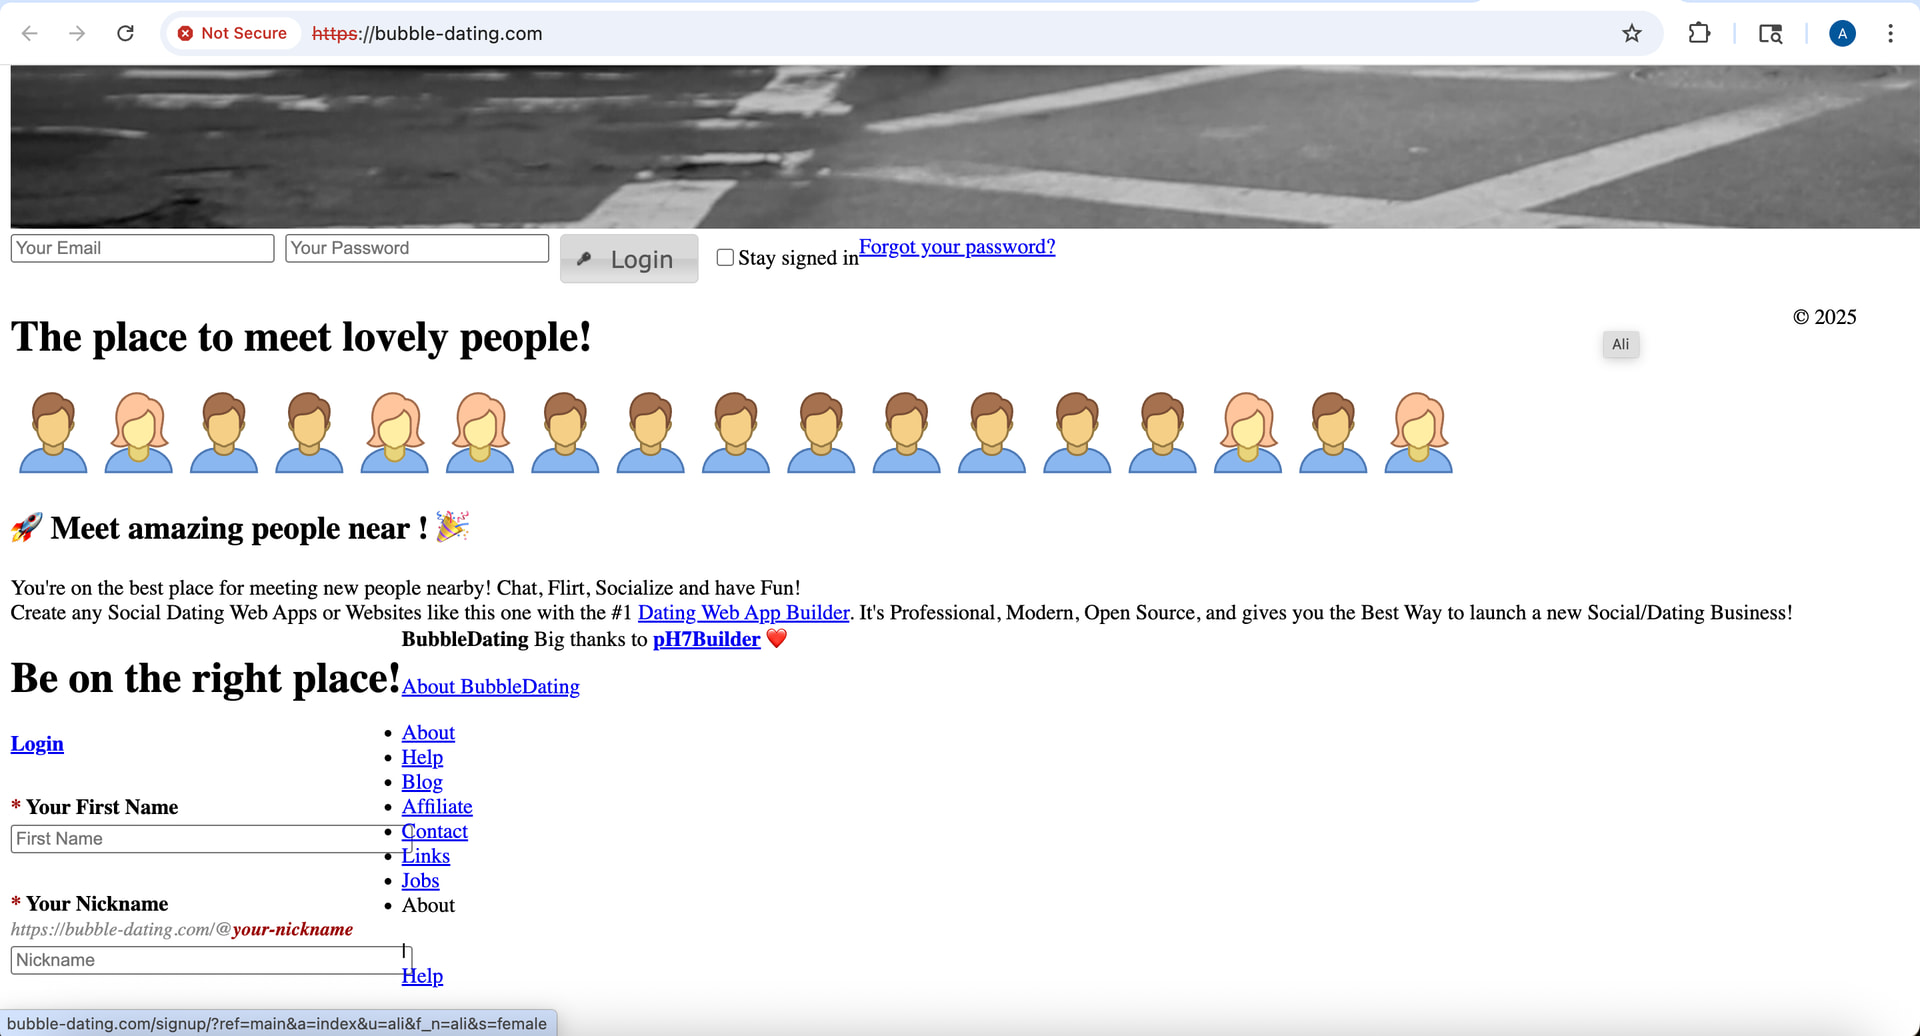Click the first male avatar thumbnail
1920x1036 pixels.
pos(53,432)
